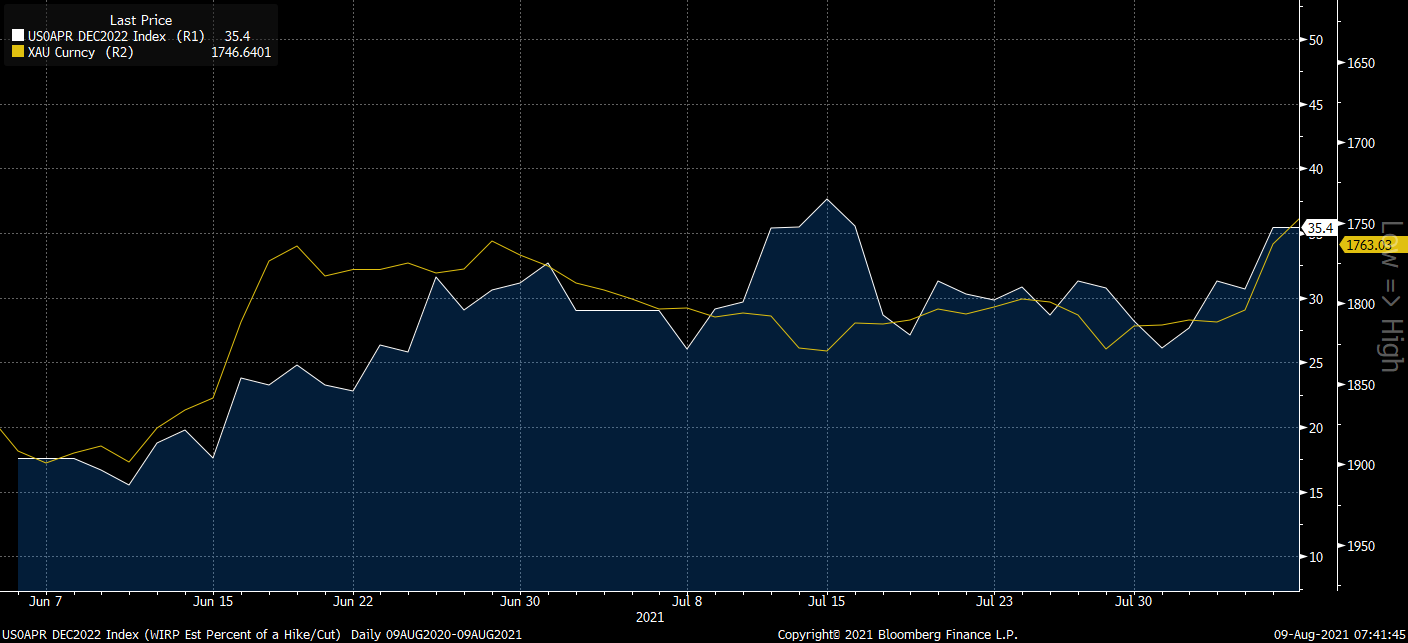Click the 15 label on R1 axis

coord(1316,493)
